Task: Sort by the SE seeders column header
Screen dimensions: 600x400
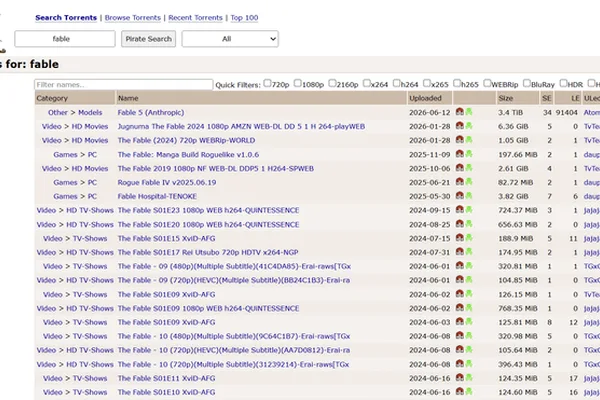Action: coord(546,98)
